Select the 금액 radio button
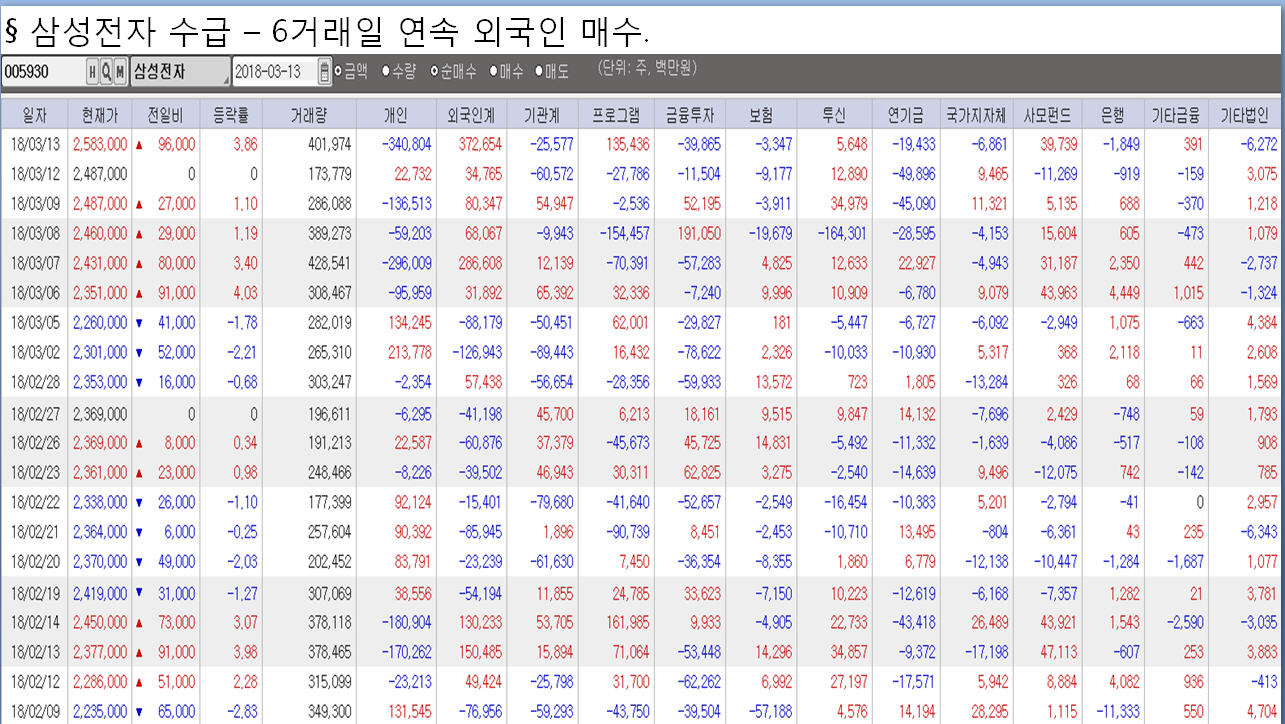Image resolution: width=1285 pixels, height=724 pixels. pyautogui.click(x=337, y=71)
